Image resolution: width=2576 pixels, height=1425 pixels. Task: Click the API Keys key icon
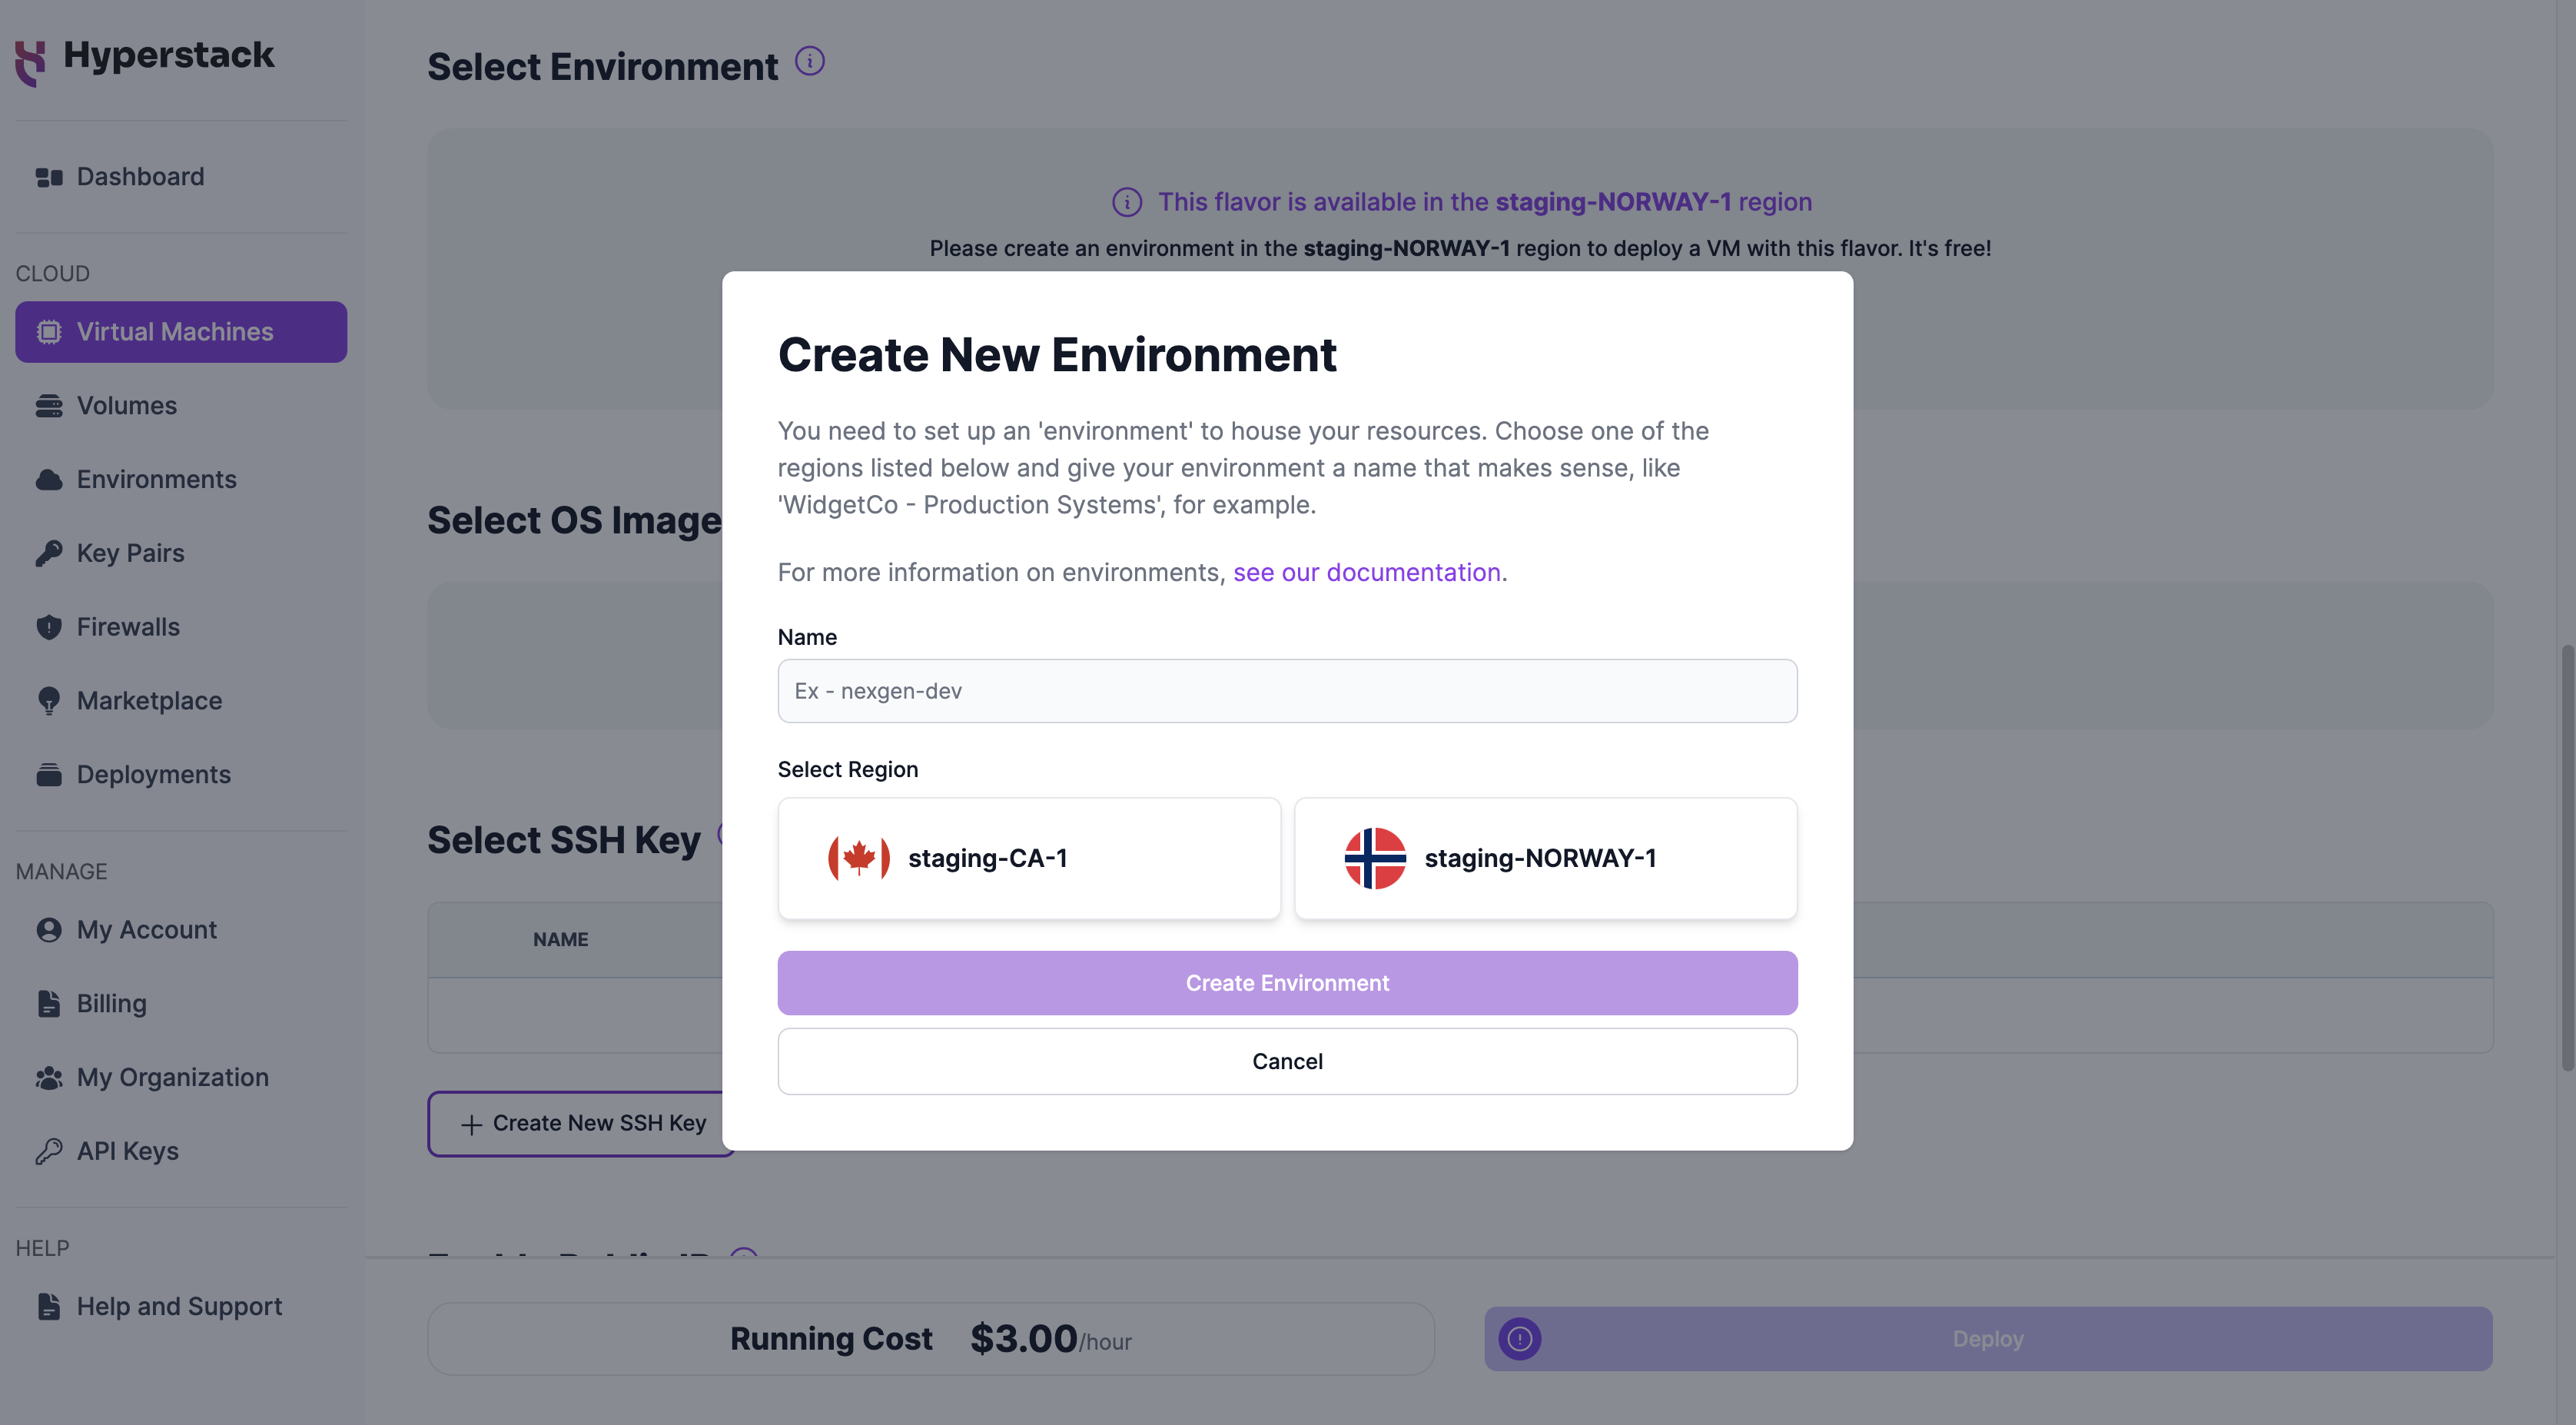point(49,1152)
